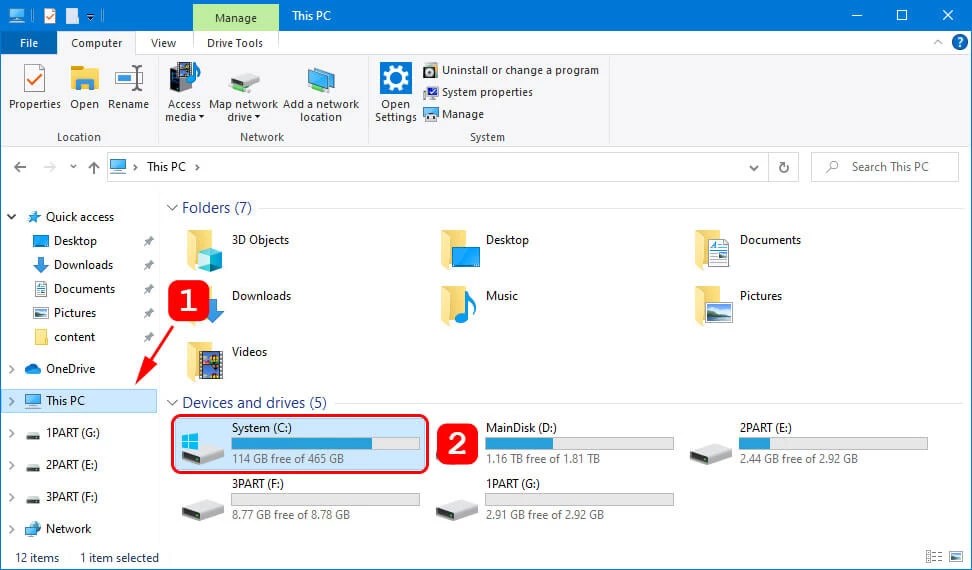Image resolution: width=972 pixels, height=570 pixels.
Task: Switch to the View tab
Action: coord(163,43)
